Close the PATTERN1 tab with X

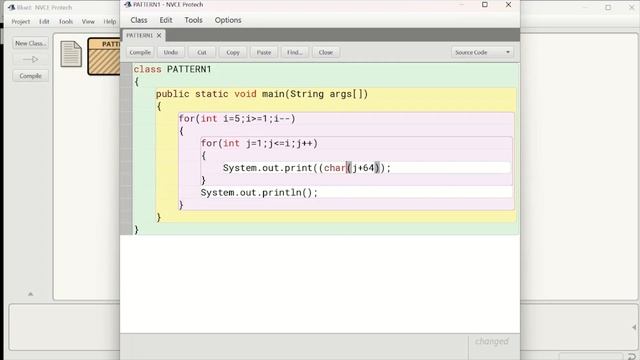[x=159, y=36]
